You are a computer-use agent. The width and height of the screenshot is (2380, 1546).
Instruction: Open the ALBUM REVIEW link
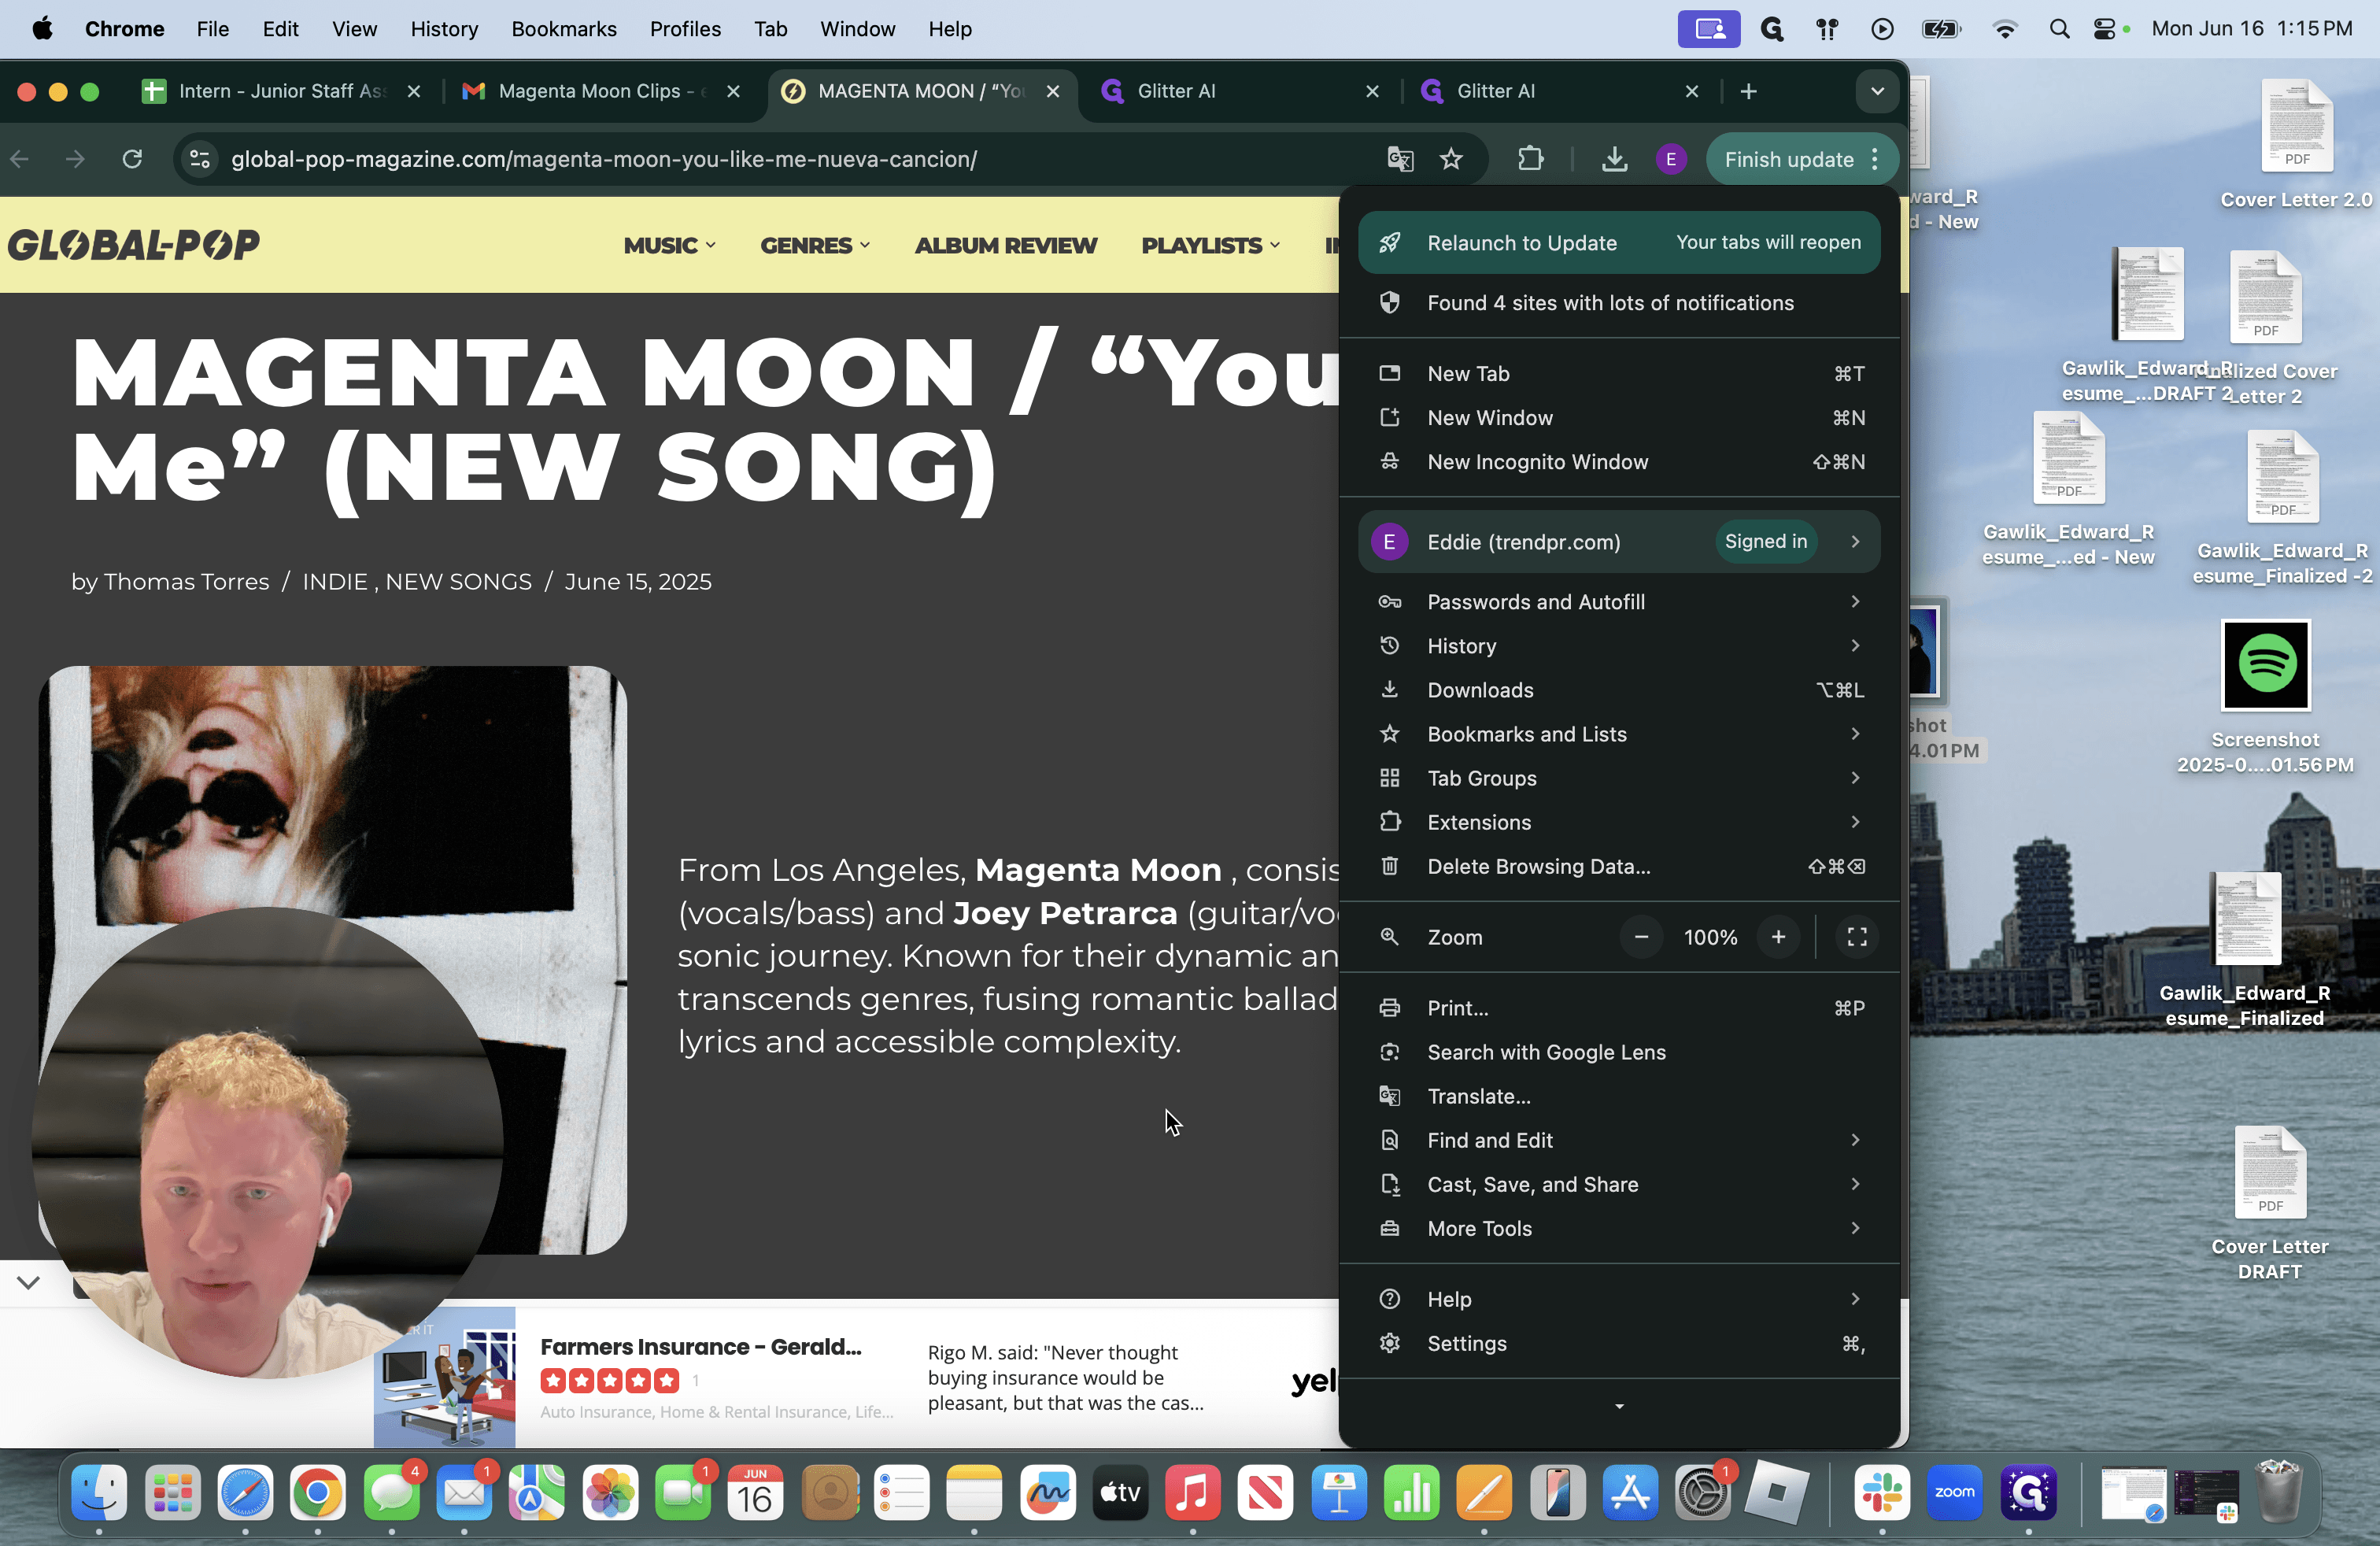pyautogui.click(x=1006, y=245)
